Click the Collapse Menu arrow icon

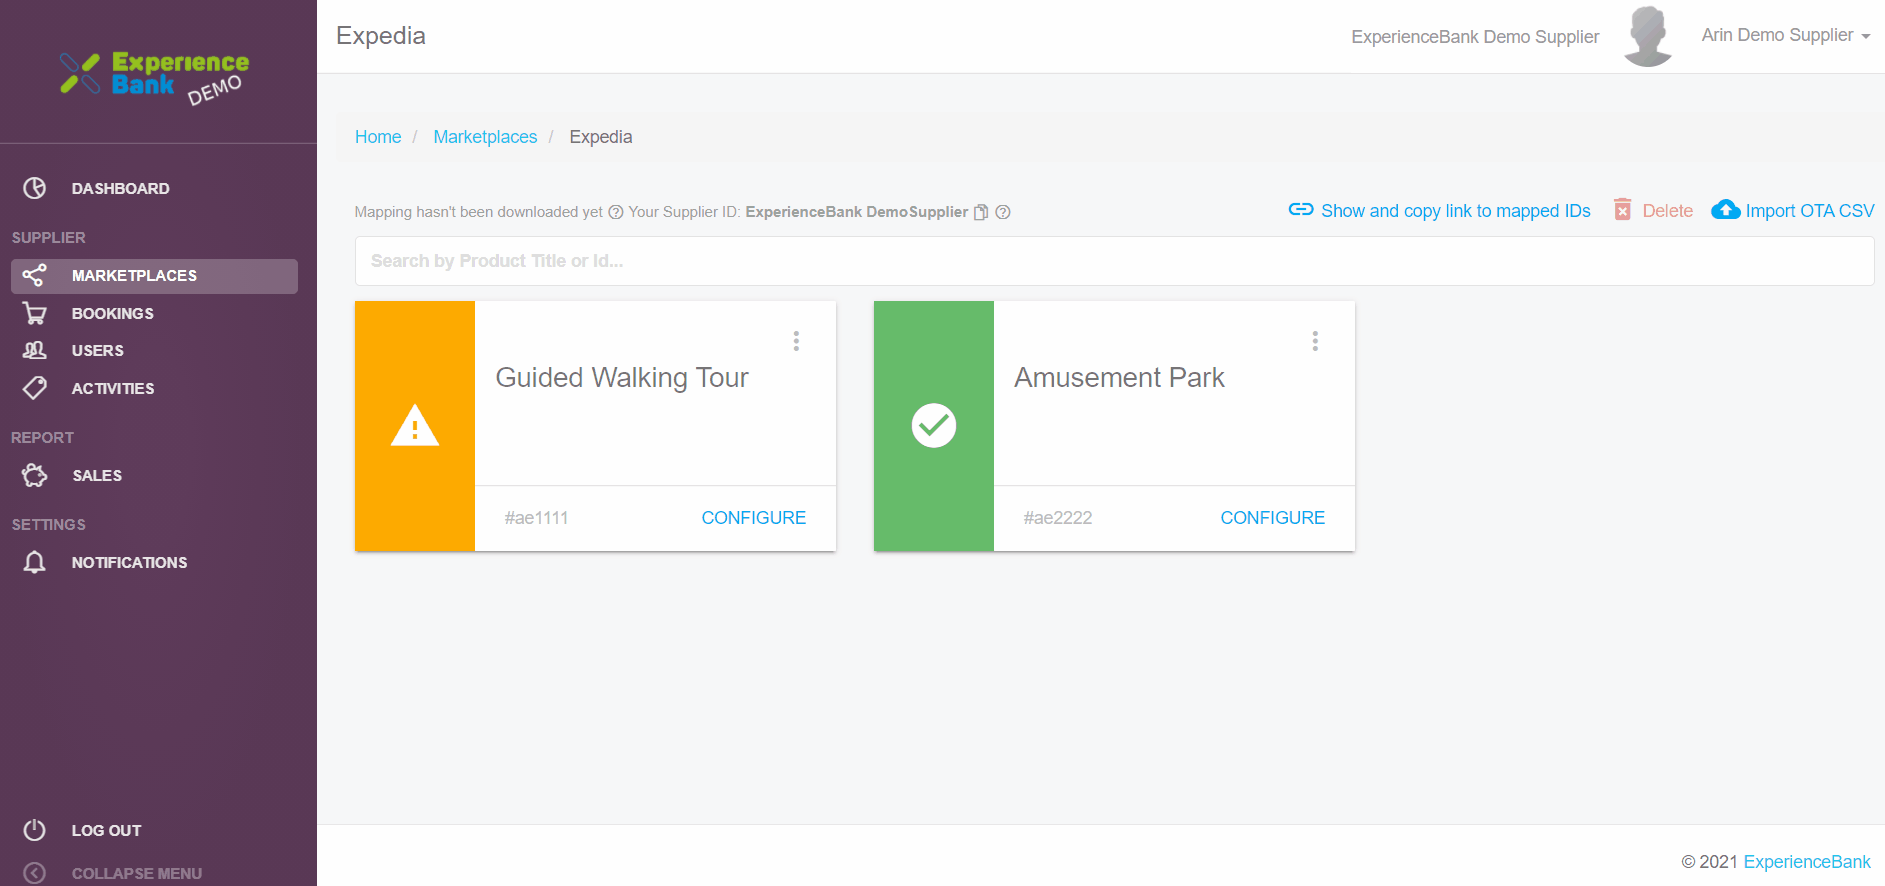click(x=35, y=873)
